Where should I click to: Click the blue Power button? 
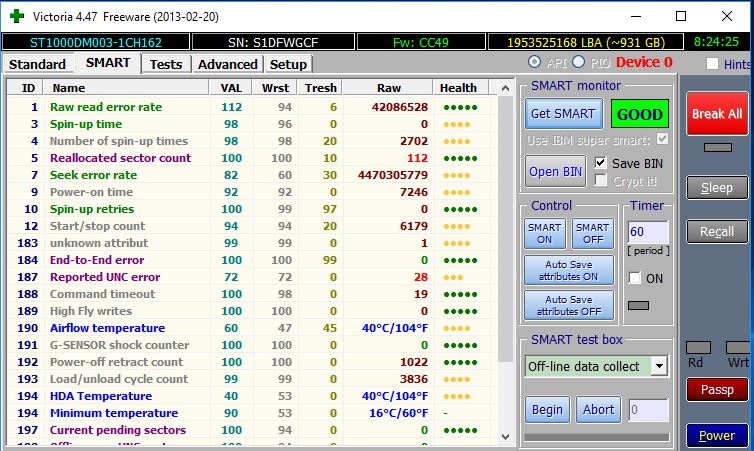(716, 436)
